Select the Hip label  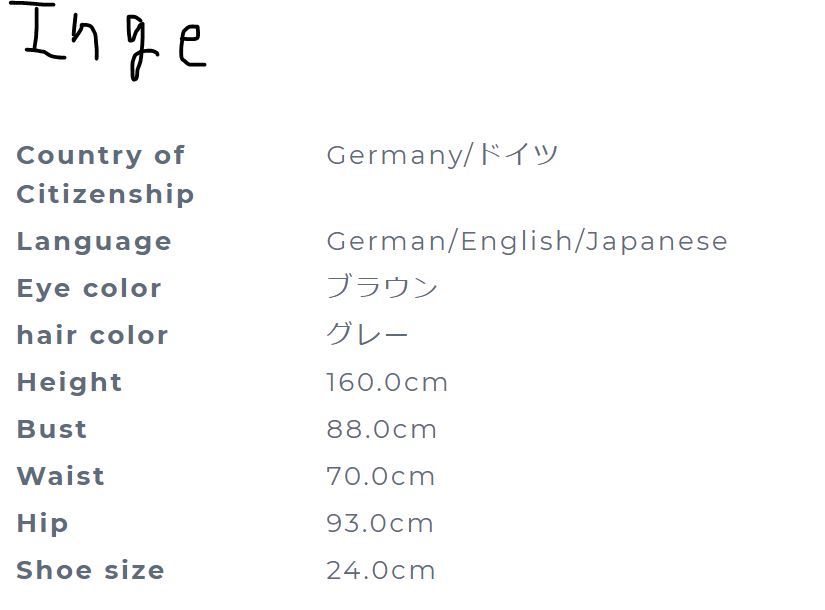click(x=42, y=524)
